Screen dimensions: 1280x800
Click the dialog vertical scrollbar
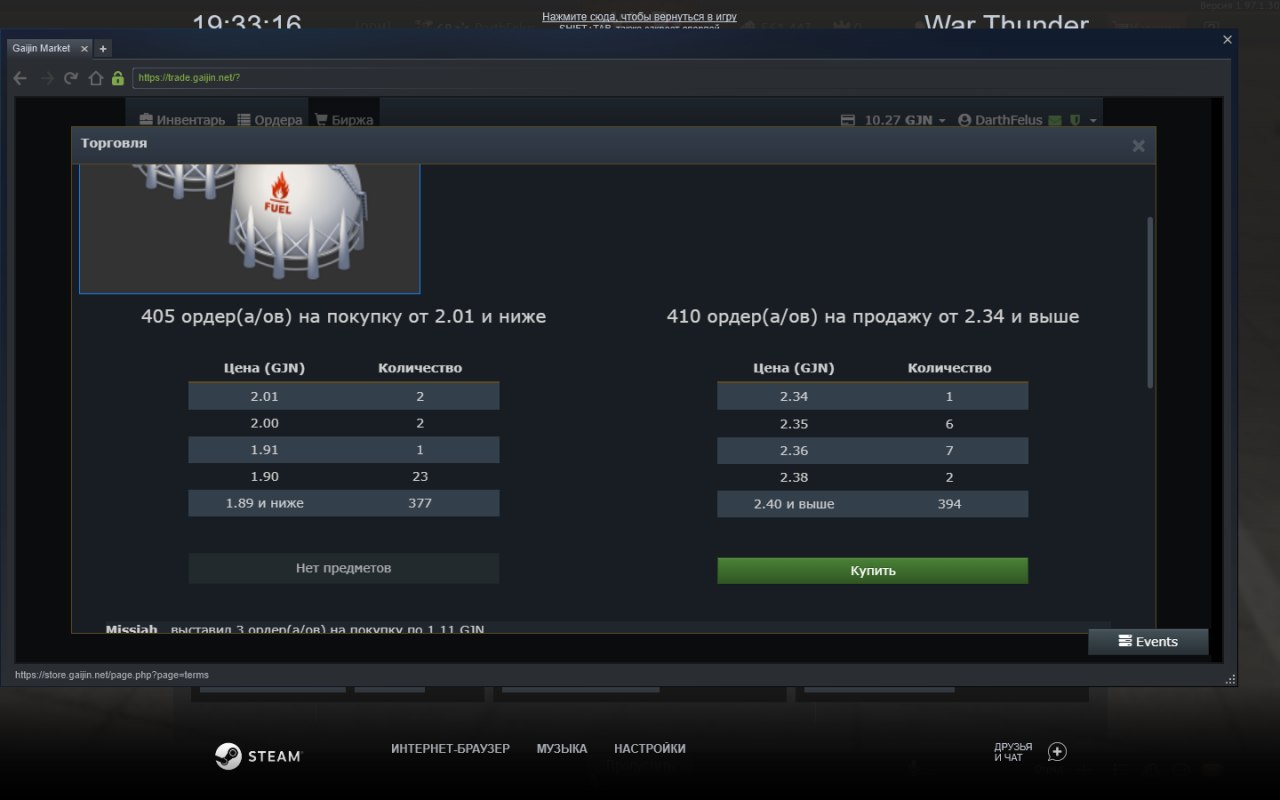[x=1150, y=302]
